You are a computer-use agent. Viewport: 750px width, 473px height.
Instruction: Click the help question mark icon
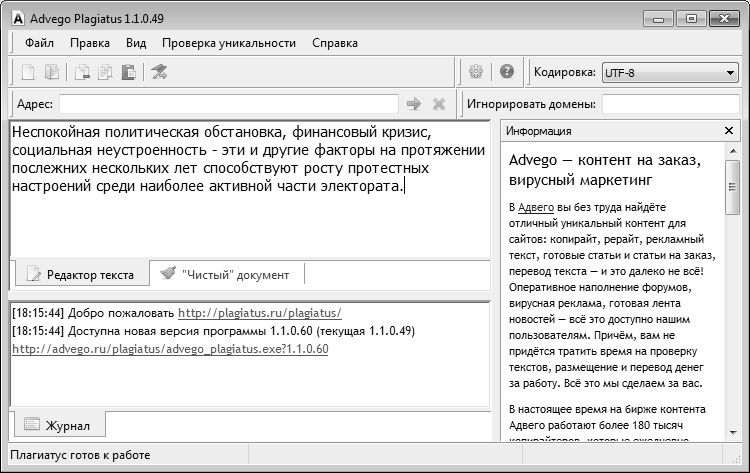pos(507,72)
